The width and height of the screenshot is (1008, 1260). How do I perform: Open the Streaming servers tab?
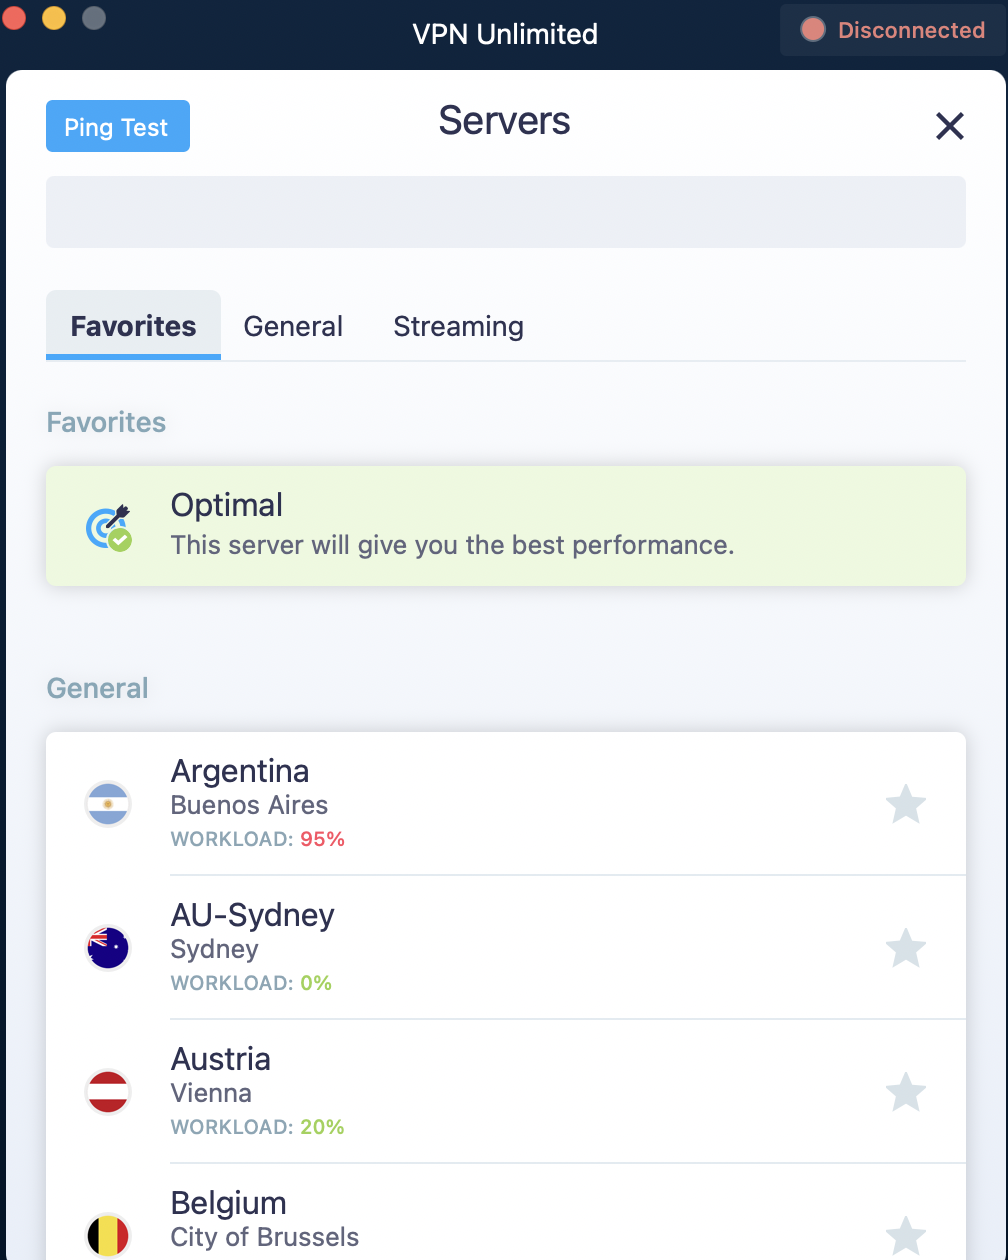[458, 326]
